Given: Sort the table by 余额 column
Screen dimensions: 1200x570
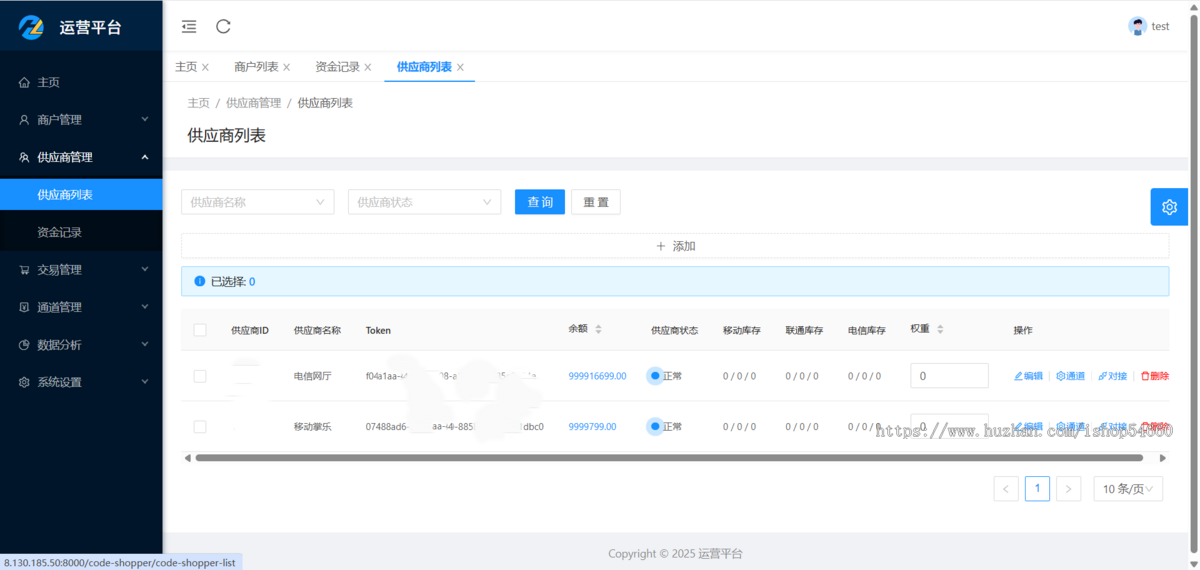Looking at the screenshot, I should point(598,329).
